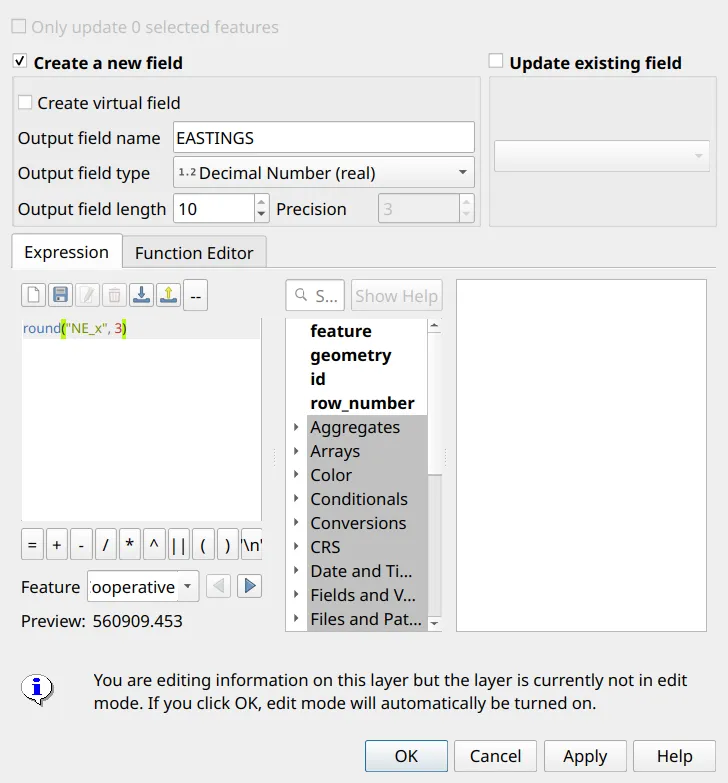728x783 pixels.
Task: Click the Show Help button
Action: point(396,296)
